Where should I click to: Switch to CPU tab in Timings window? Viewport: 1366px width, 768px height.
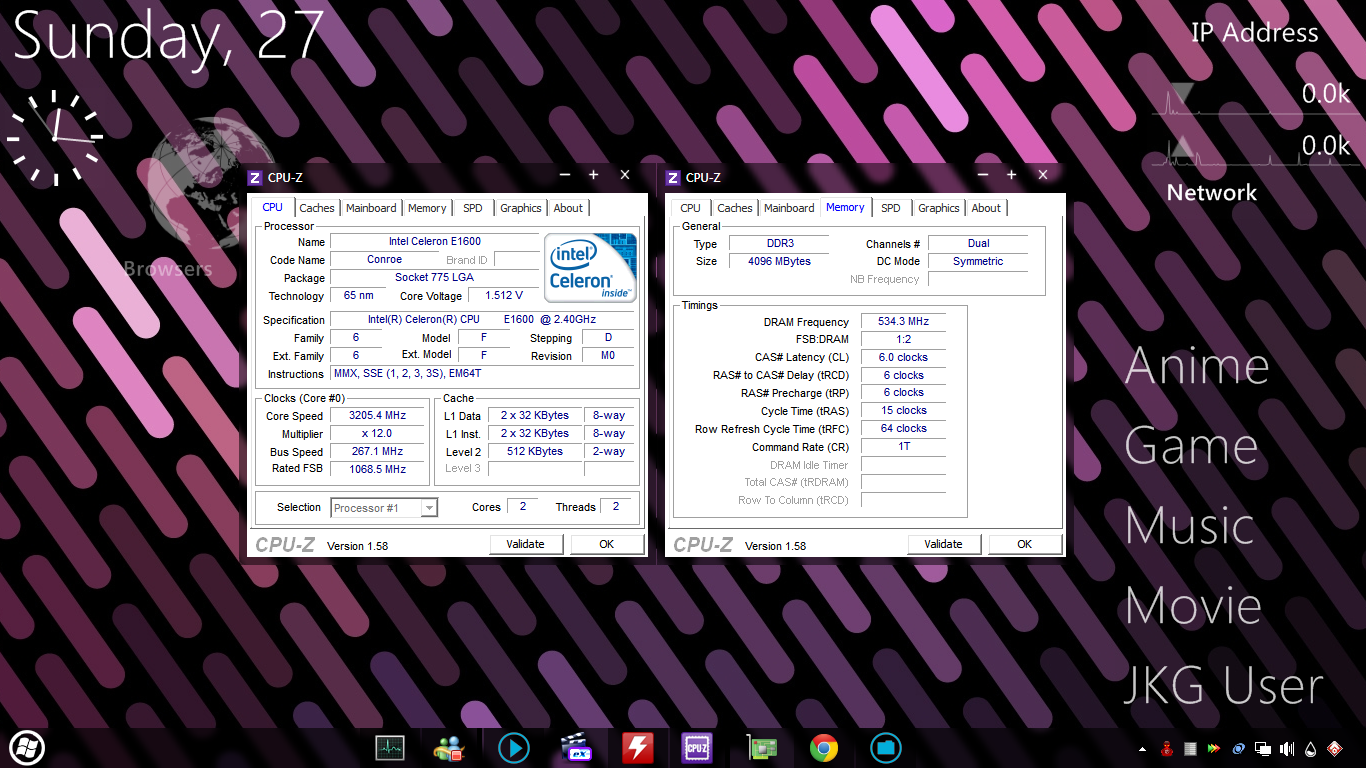coord(690,208)
